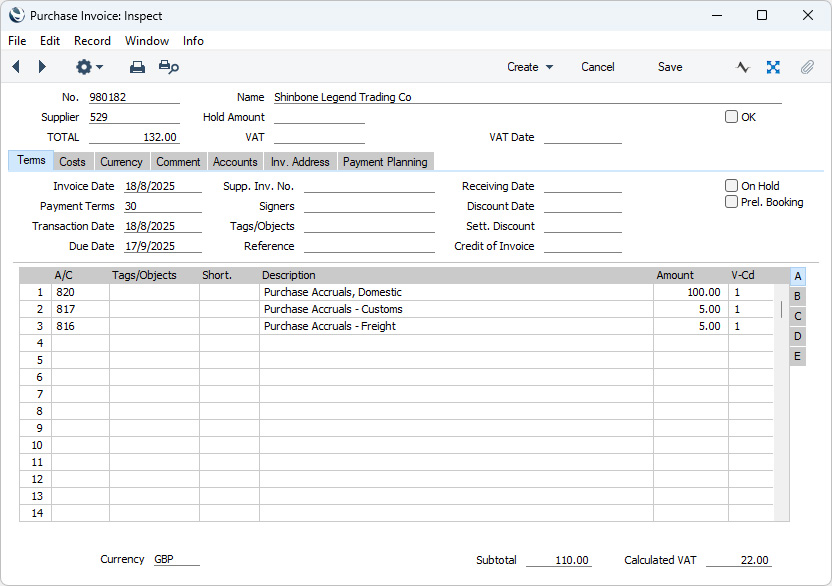Go to the next record arrow
The height and width of the screenshot is (586, 832).
(x=42, y=67)
